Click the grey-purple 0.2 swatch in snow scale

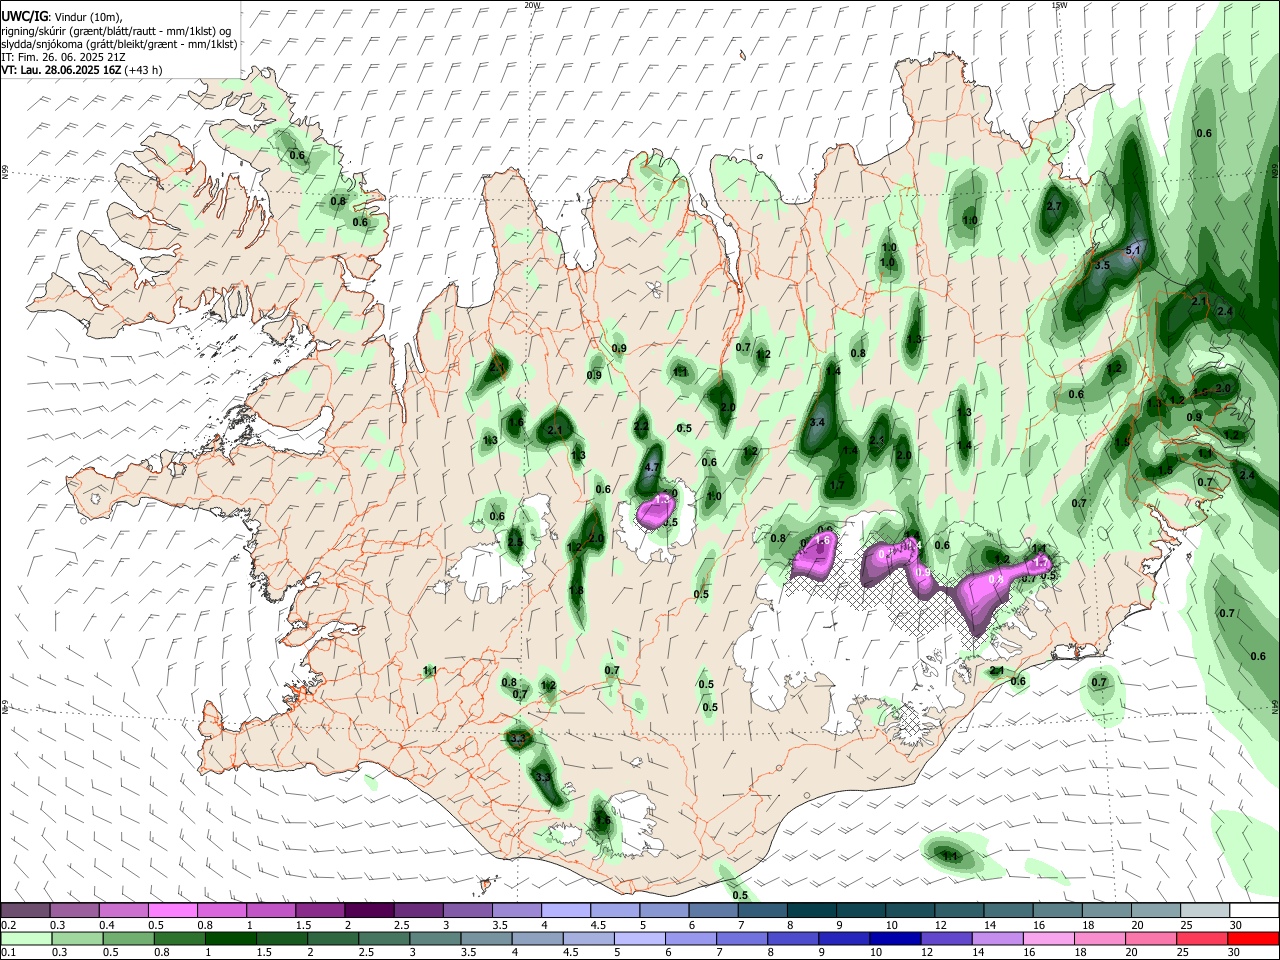tap(25, 911)
